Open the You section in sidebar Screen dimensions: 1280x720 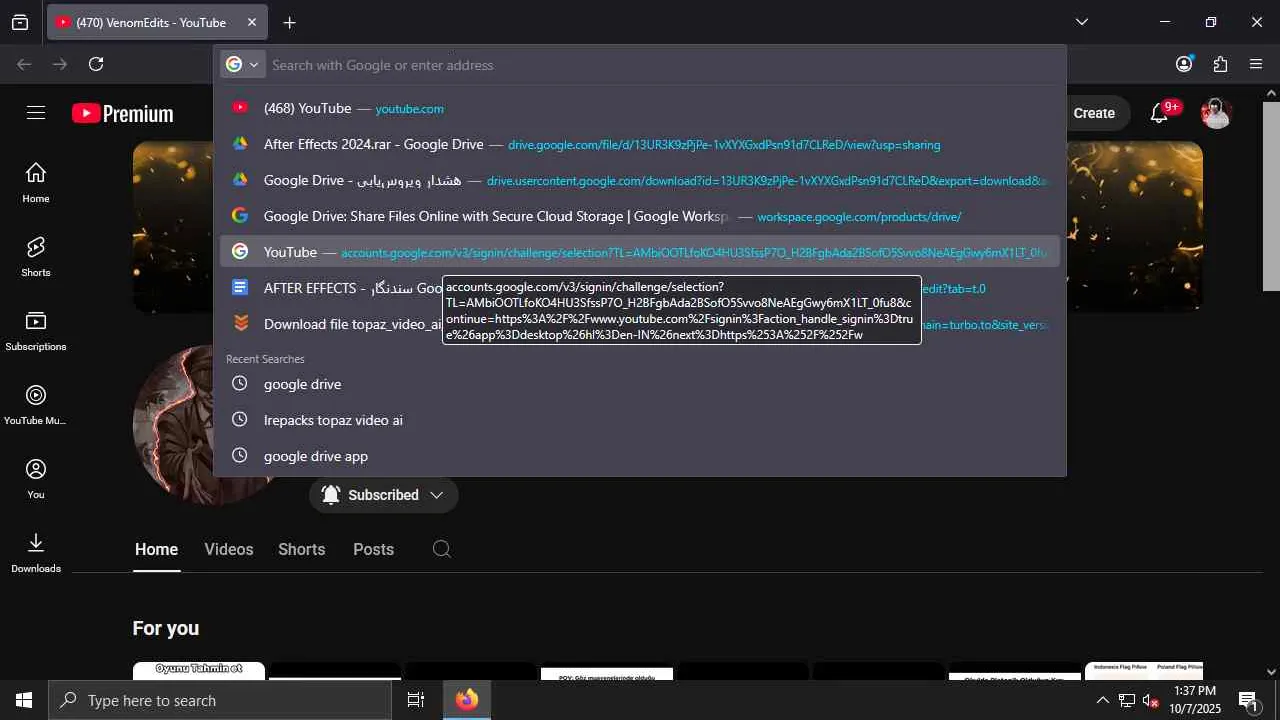[x=36, y=479]
